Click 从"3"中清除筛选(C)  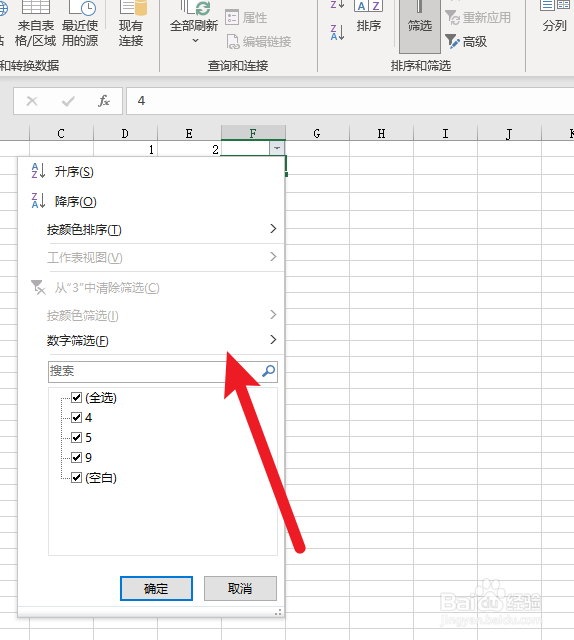[x=107, y=288]
